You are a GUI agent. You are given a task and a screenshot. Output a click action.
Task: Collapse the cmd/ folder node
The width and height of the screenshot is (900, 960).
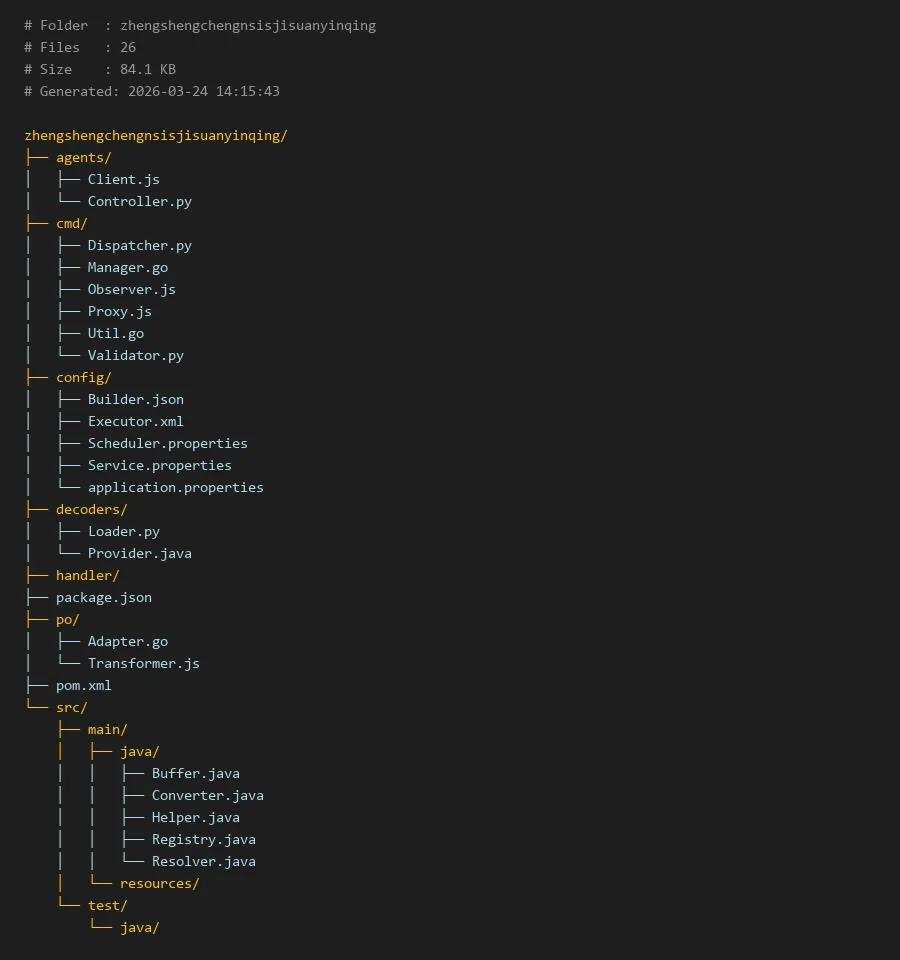click(x=71, y=223)
